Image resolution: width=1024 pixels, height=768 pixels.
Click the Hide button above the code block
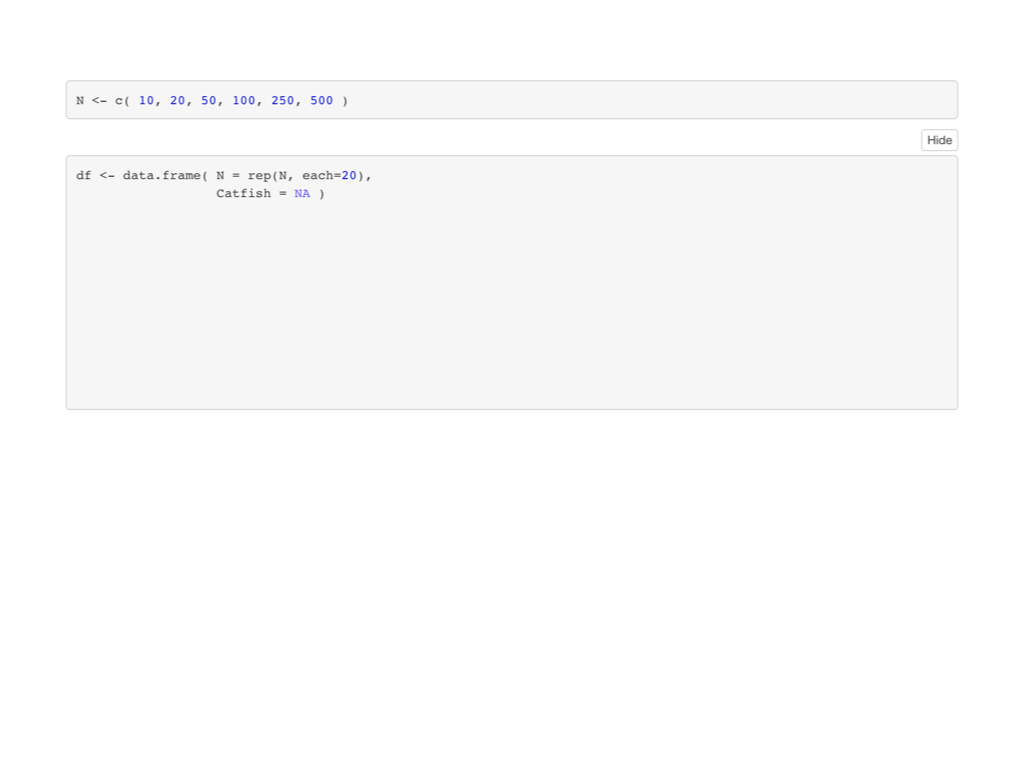[x=939, y=140]
